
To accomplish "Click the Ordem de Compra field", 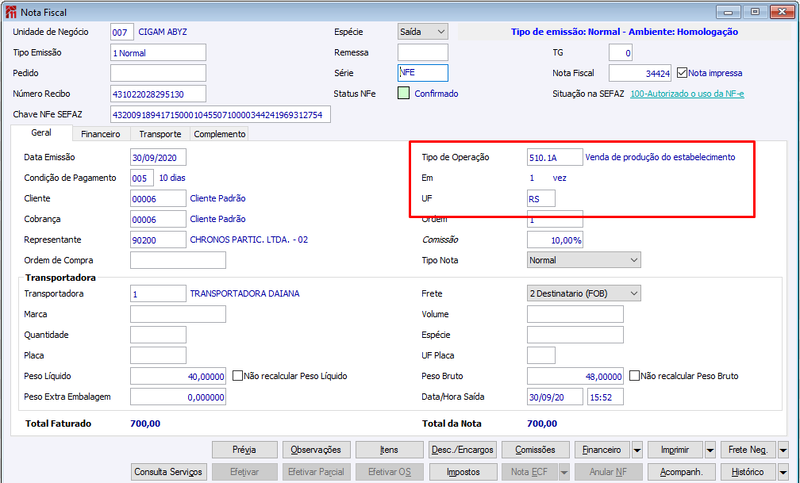I will [x=178, y=260].
